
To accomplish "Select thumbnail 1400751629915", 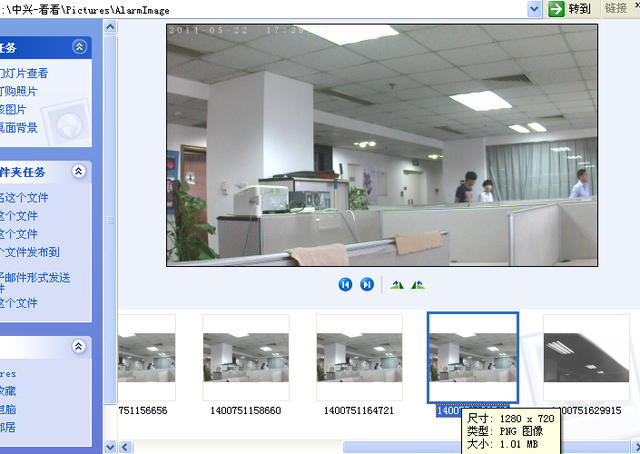I will 586,357.
